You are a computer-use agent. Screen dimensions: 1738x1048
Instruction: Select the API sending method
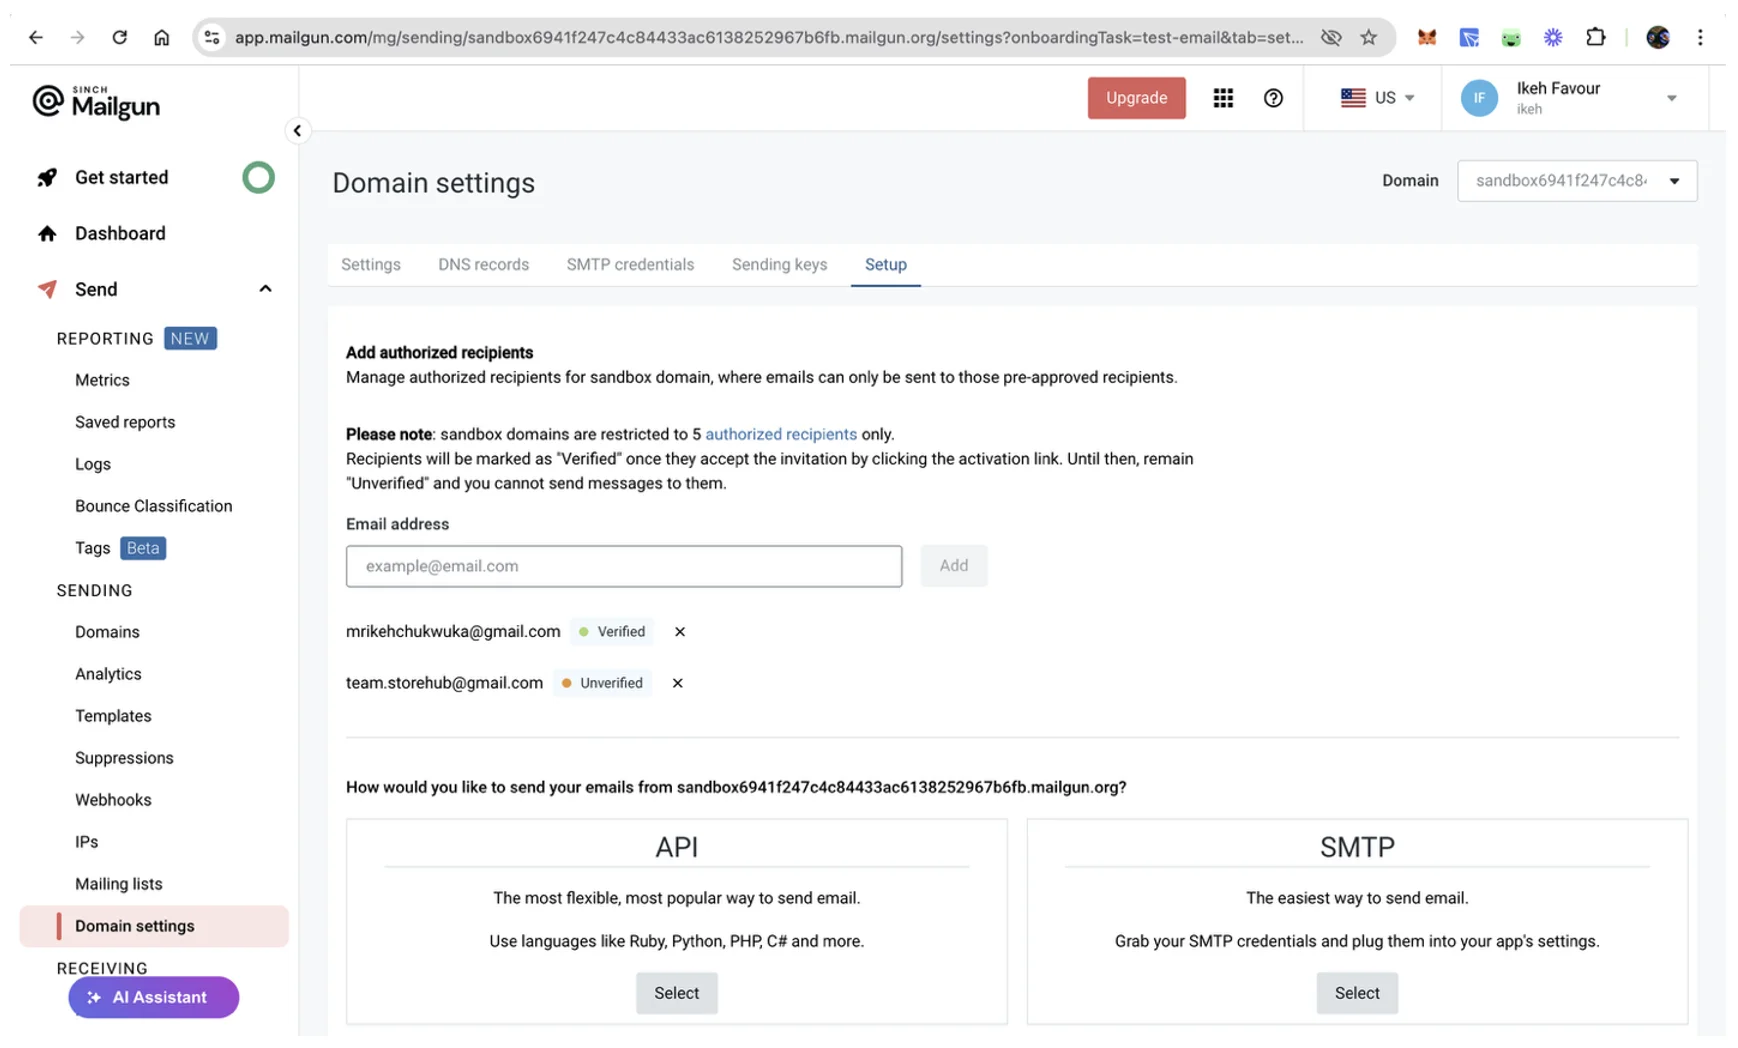(x=676, y=993)
